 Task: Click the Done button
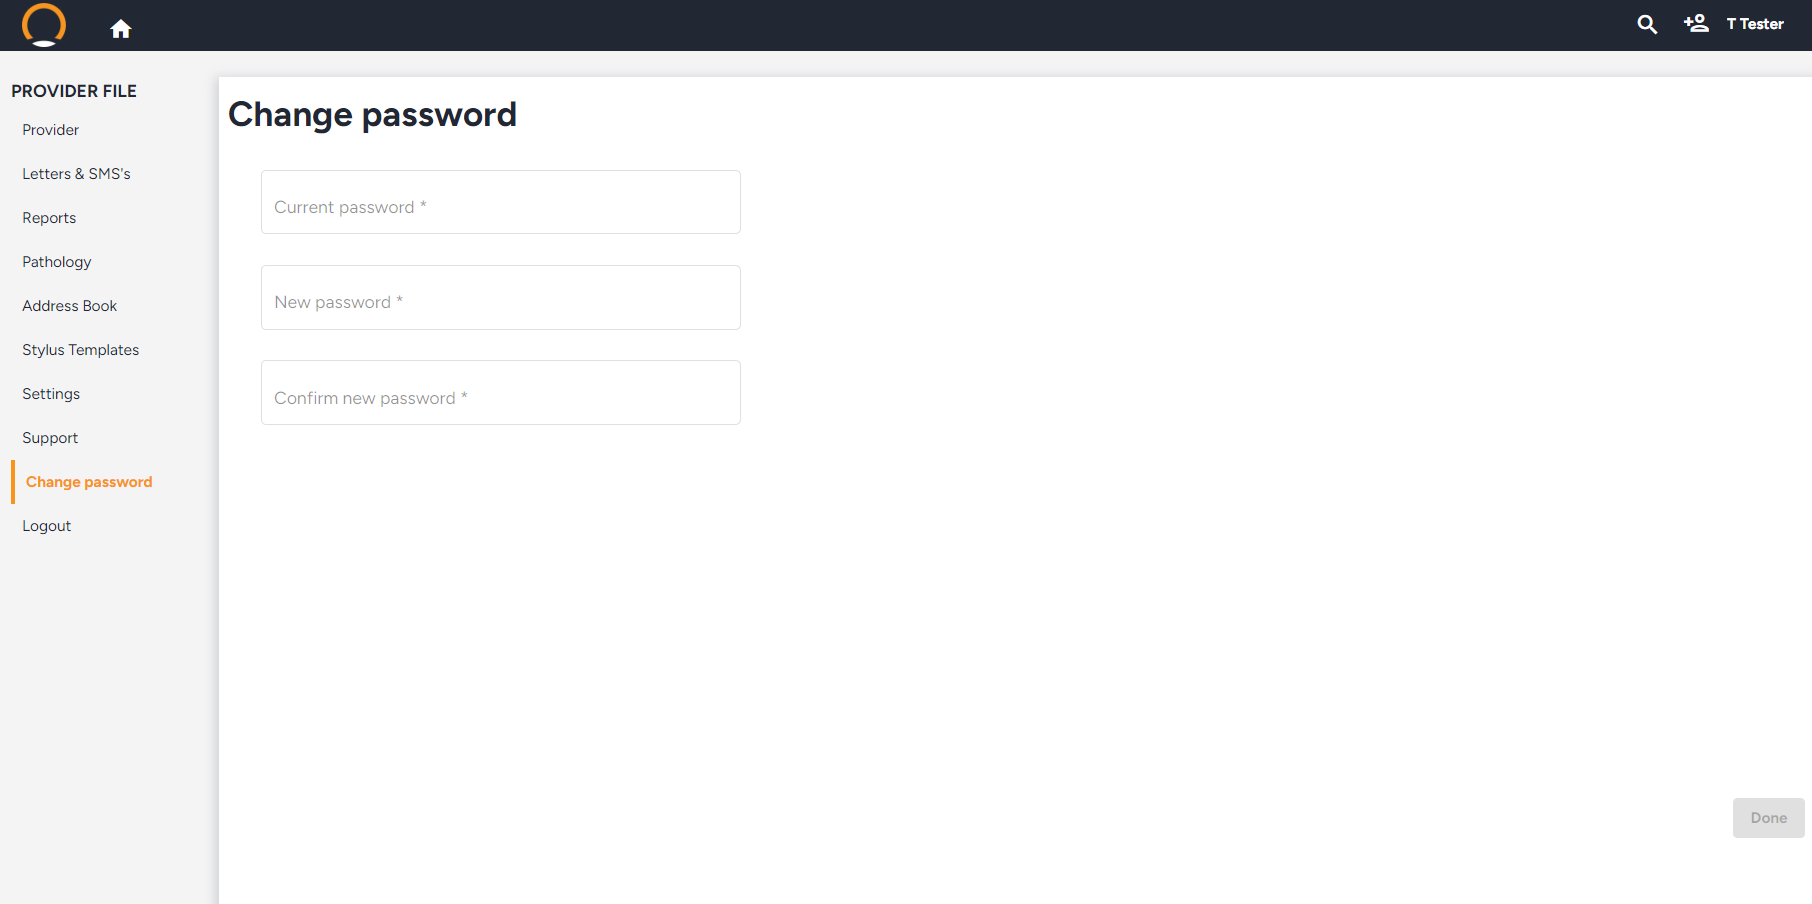tap(1768, 818)
